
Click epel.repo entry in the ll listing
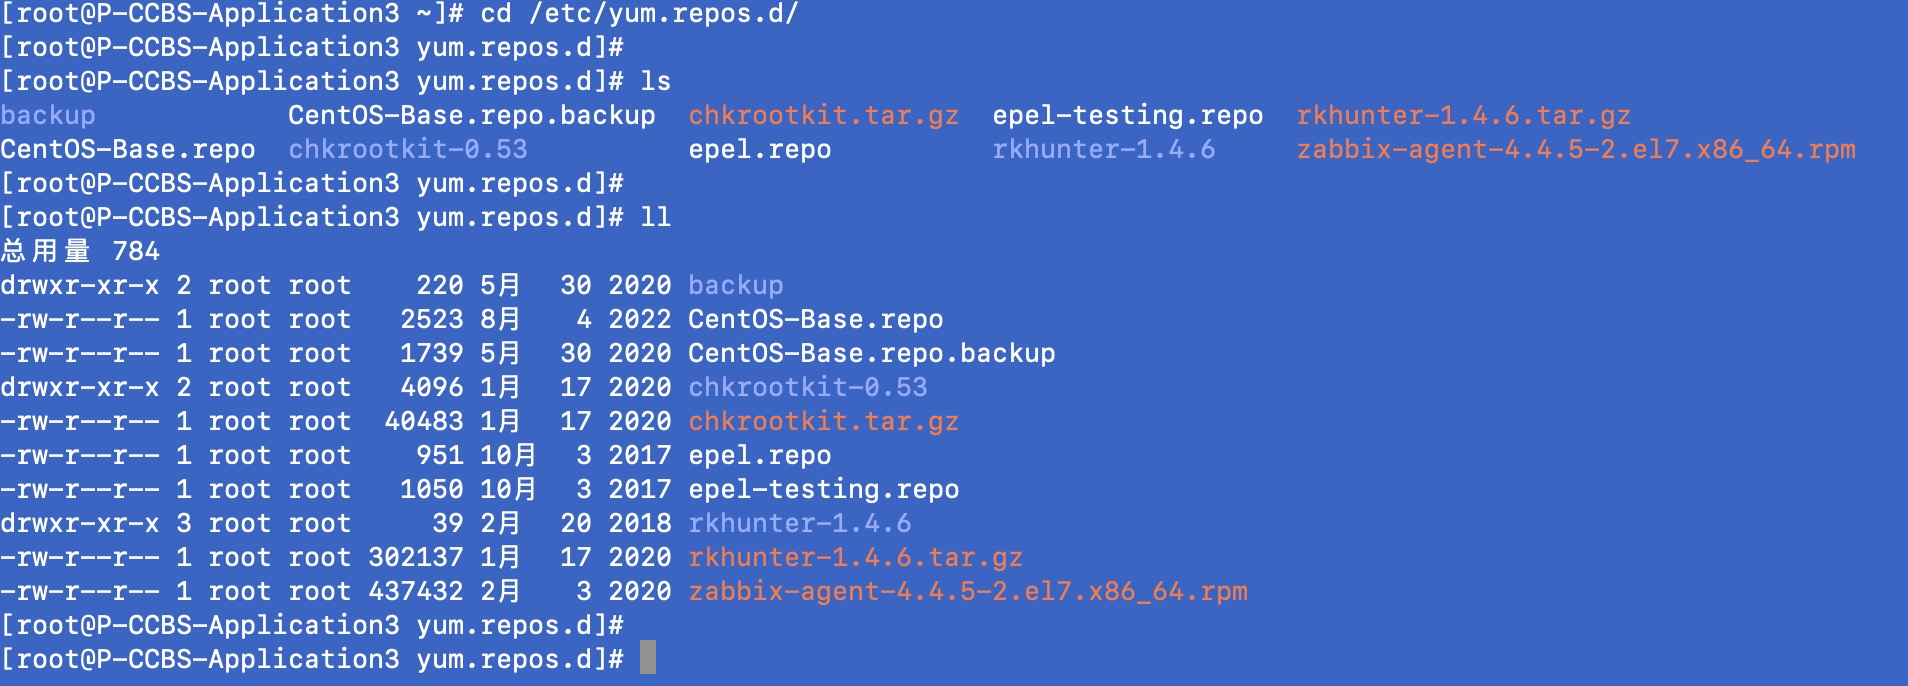pos(760,455)
